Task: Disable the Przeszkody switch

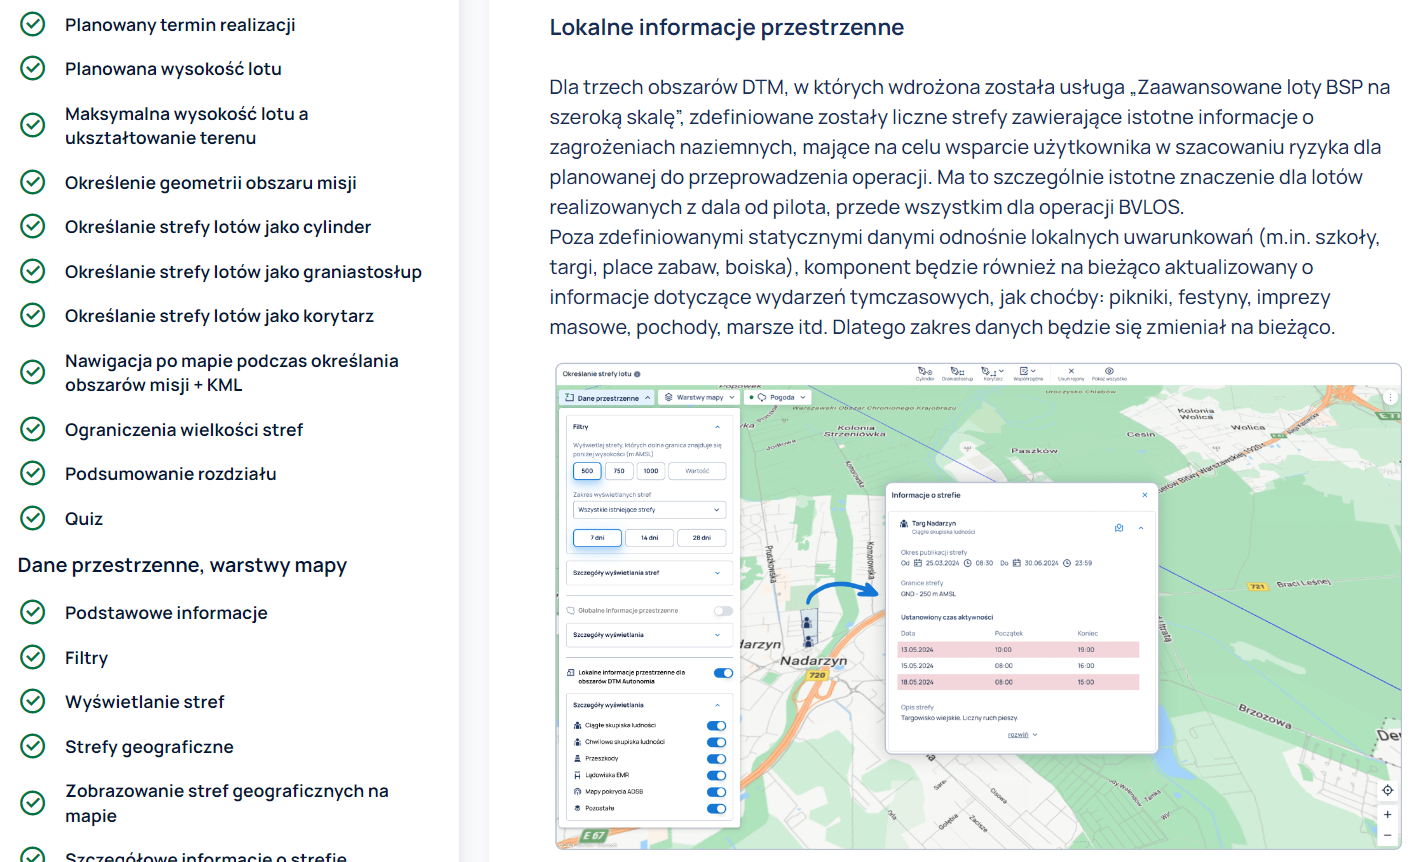Action: pos(716,759)
